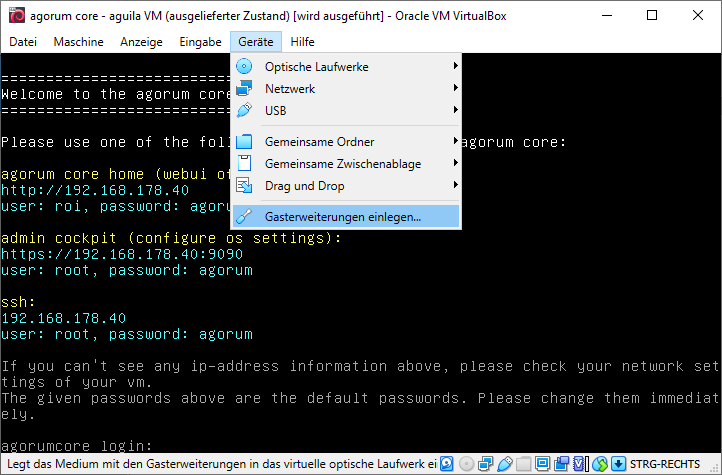Click the mouse integration globe arrow icon
Viewport: 722px width, 475px height.
coord(600,463)
